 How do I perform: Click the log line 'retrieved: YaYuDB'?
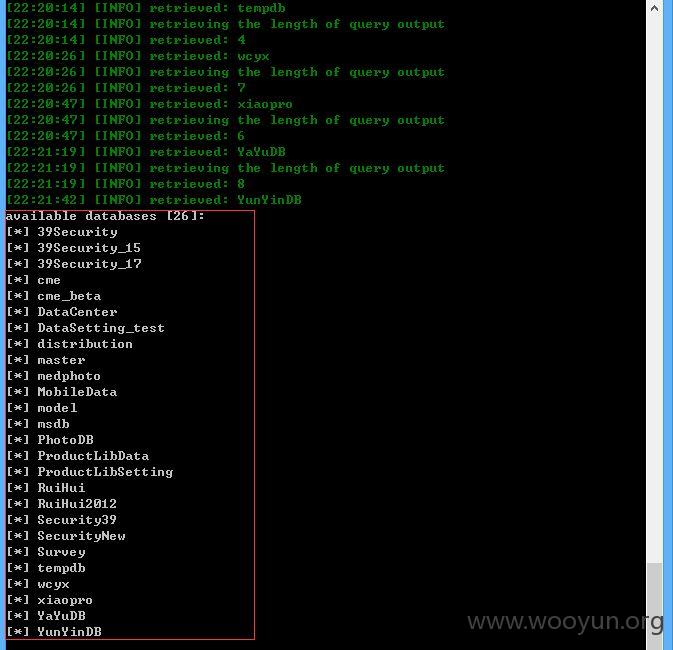(146, 152)
